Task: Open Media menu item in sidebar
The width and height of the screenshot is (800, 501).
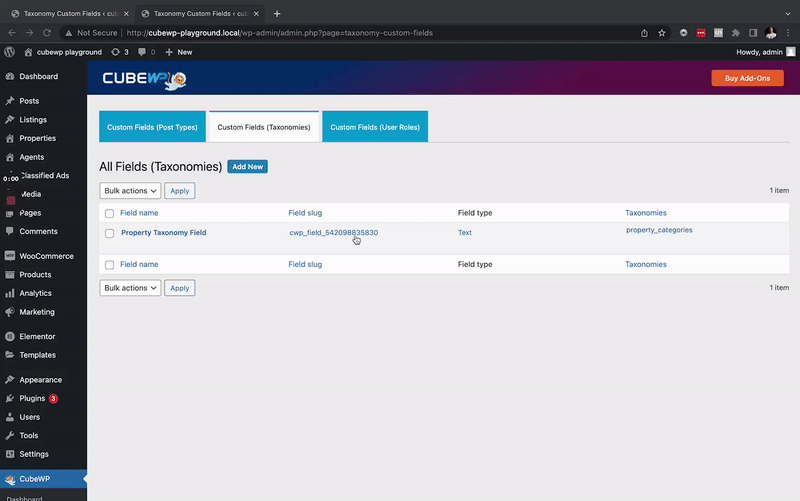Action: (x=31, y=194)
